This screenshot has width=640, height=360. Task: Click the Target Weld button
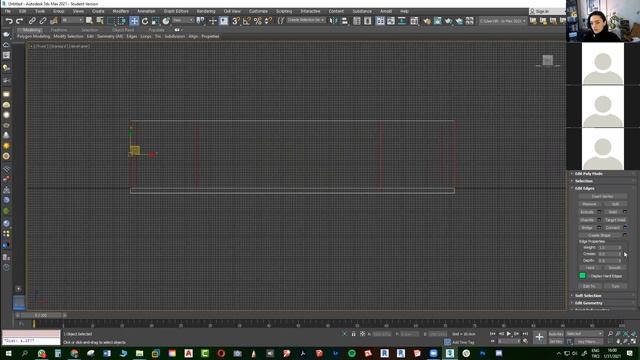coord(615,220)
